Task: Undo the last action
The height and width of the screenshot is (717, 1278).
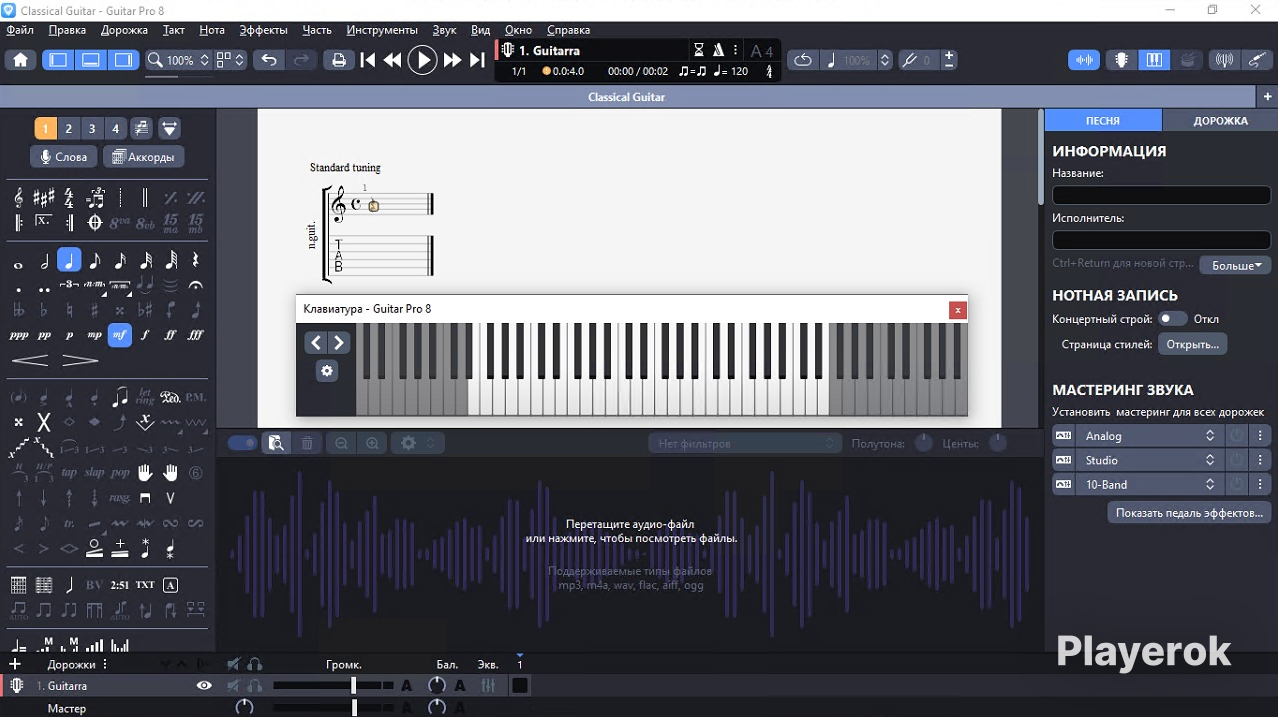Action: coord(268,60)
